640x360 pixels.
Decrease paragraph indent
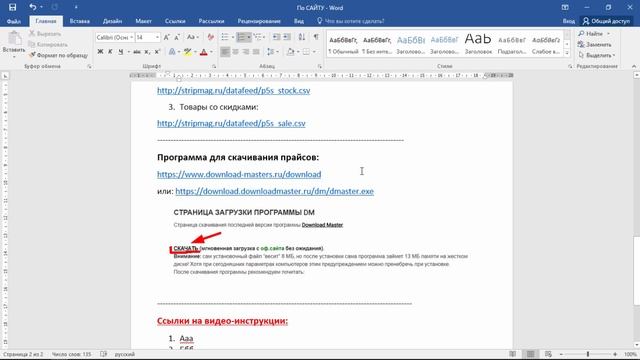pos(277,37)
